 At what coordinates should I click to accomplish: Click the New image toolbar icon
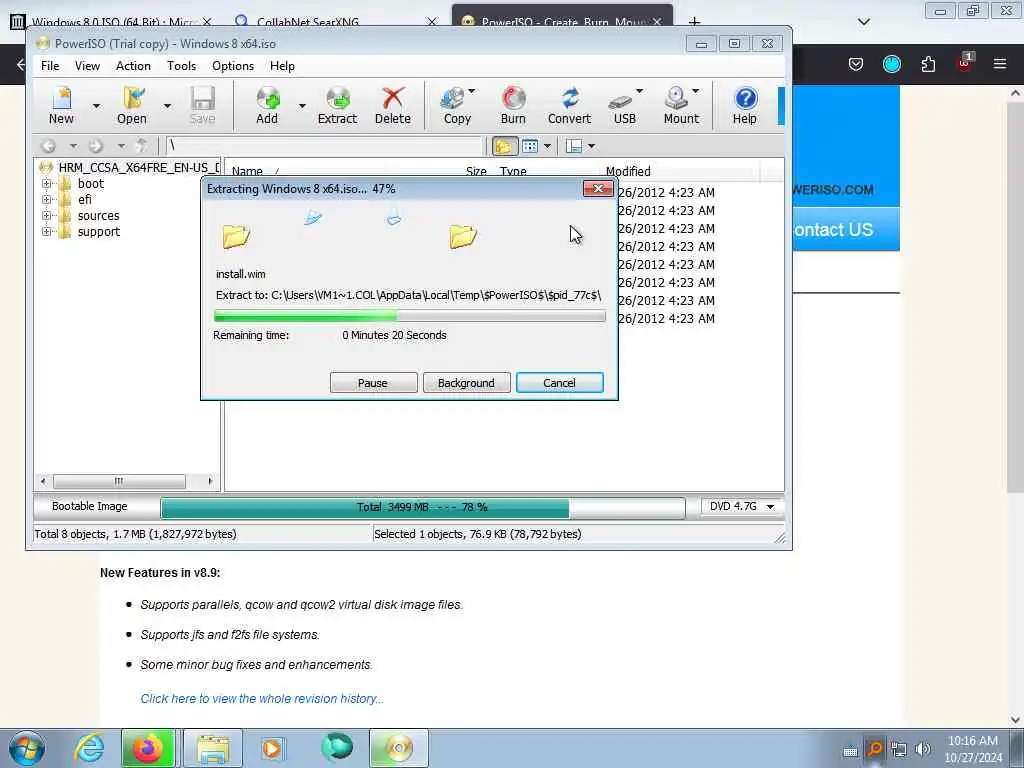point(61,105)
